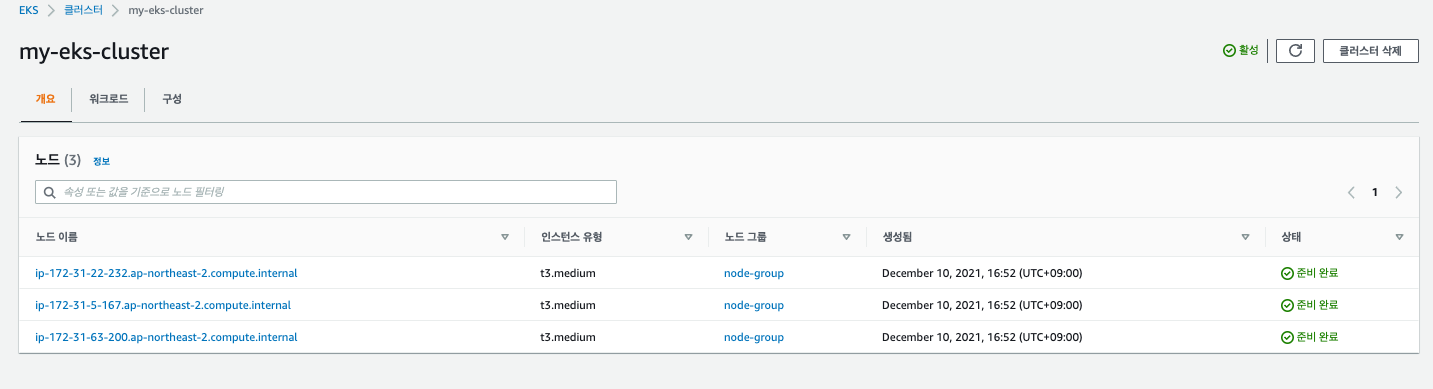Click the green 활성 status check icon

coord(1229,51)
